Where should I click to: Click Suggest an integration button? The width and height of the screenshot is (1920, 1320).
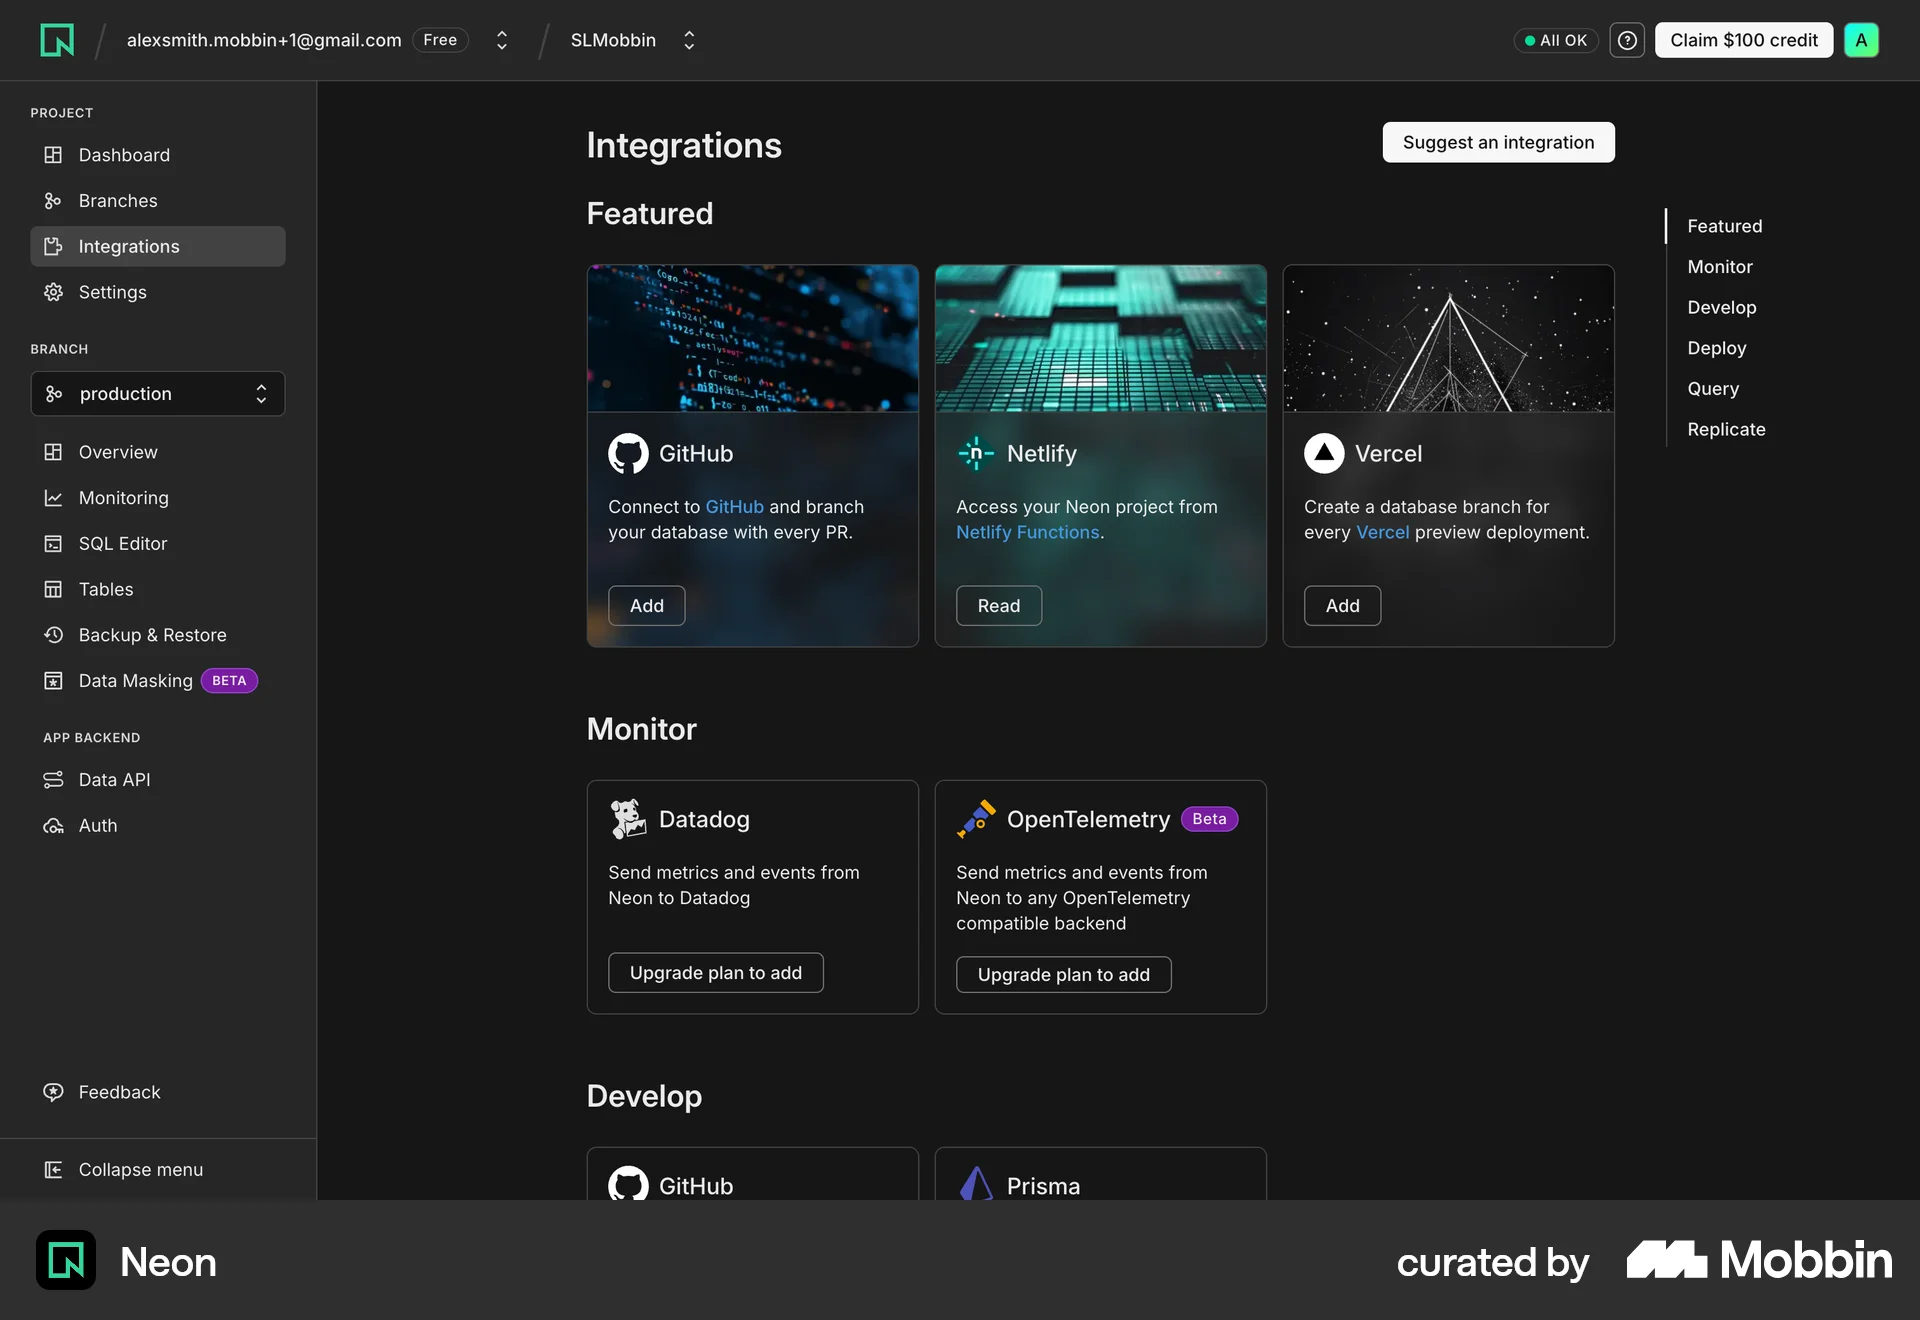[x=1498, y=142]
